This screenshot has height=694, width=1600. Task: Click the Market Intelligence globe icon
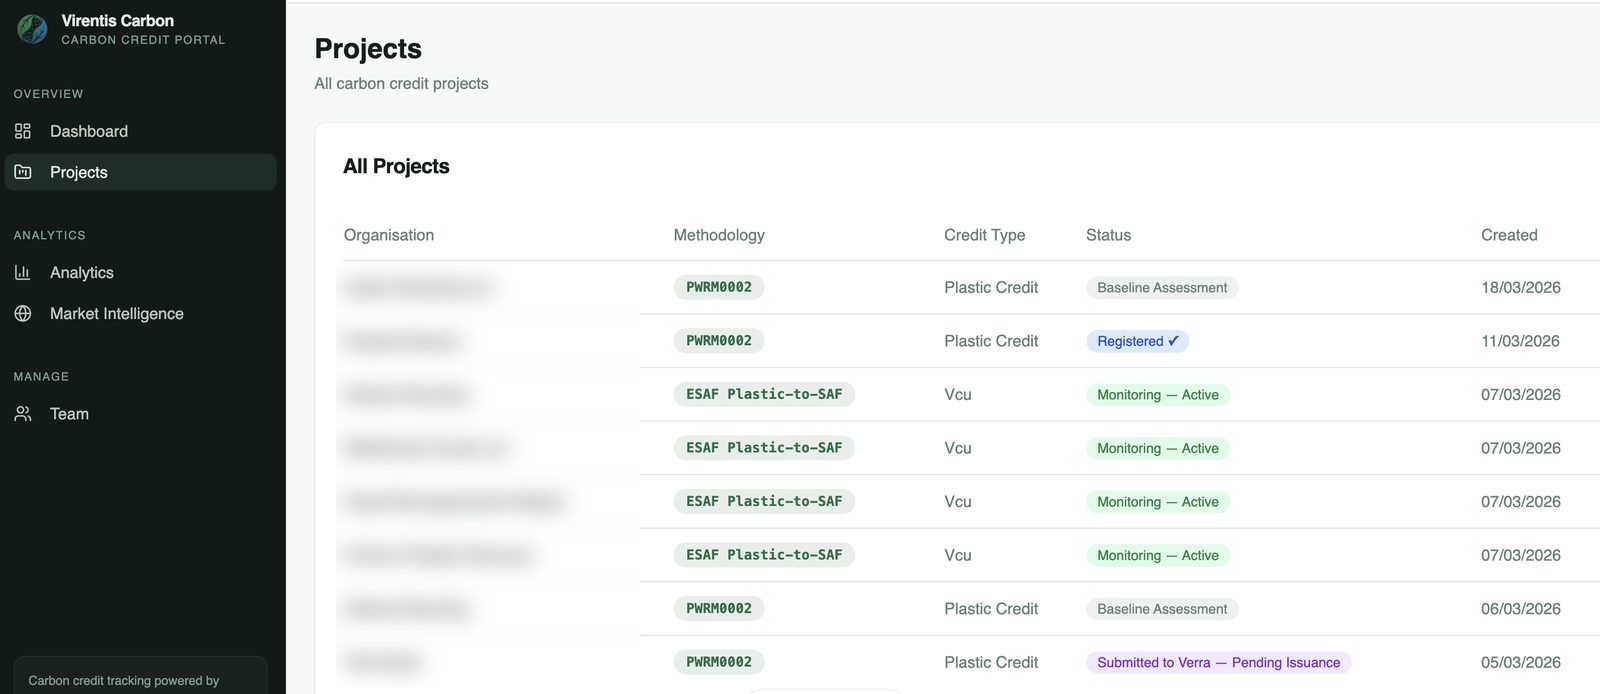pos(23,313)
